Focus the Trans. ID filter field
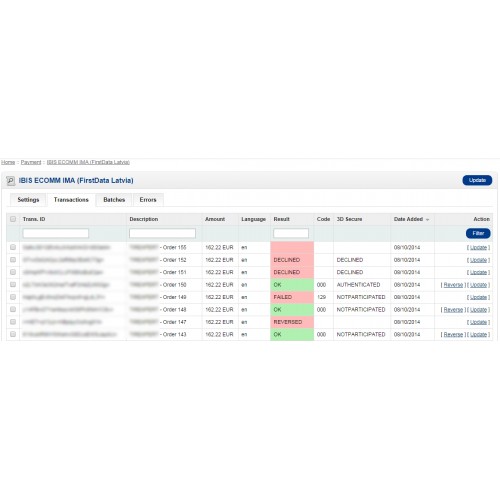500x500 pixels. coord(56,233)
